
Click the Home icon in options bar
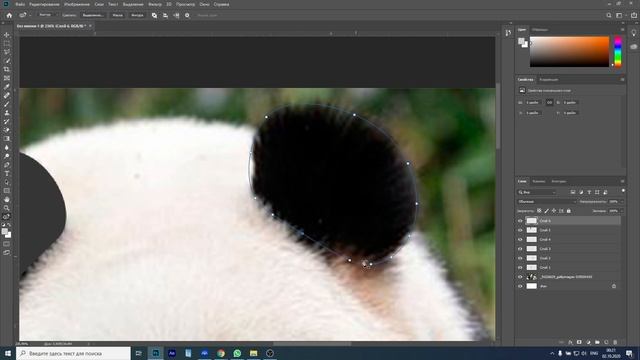pyautogui.click(x=9, y=16)
